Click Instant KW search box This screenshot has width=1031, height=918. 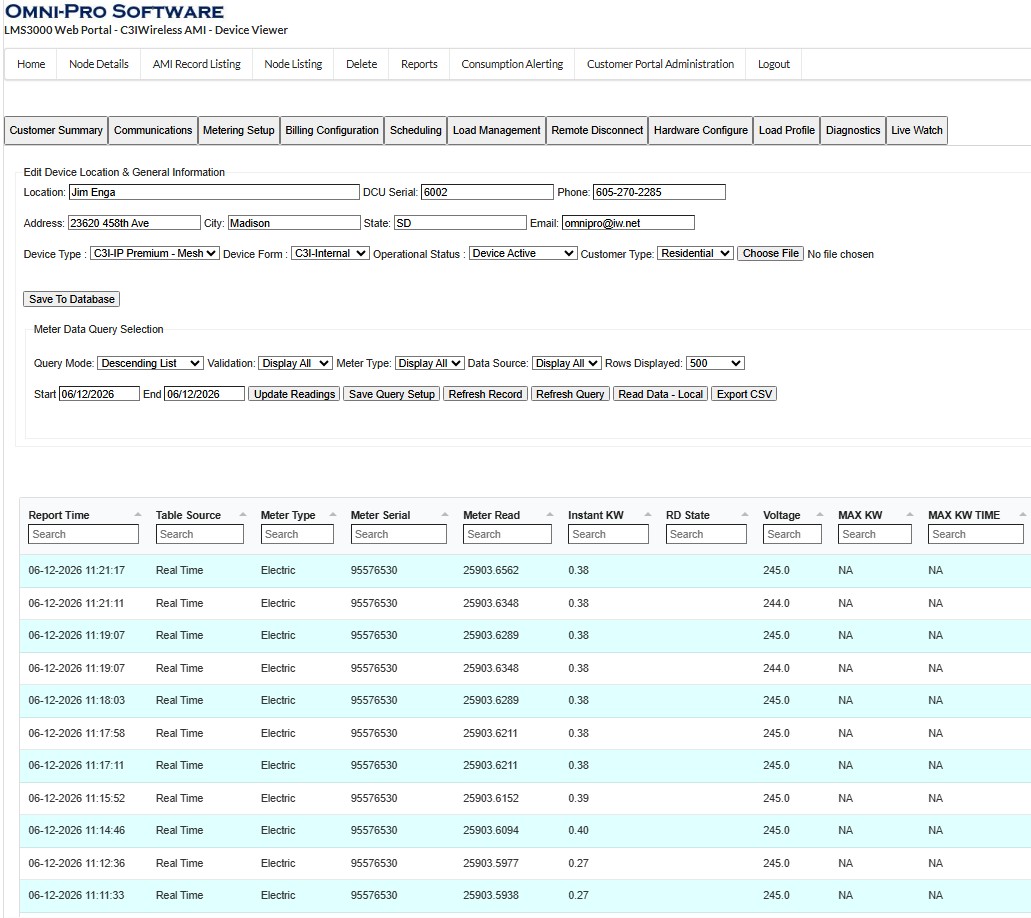point(608,534)
